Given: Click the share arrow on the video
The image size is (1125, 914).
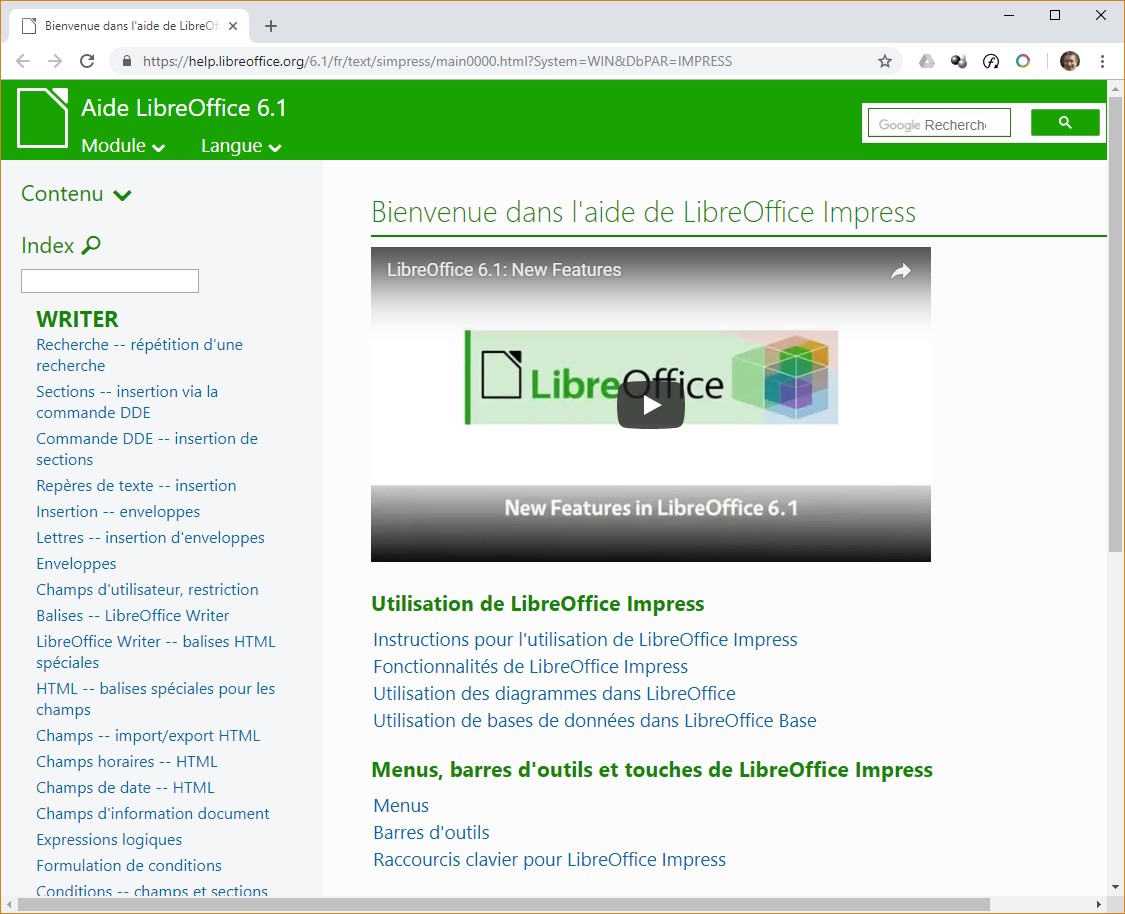Looking at the screenshot, I should pyautogui.click(x=900, y=270).
